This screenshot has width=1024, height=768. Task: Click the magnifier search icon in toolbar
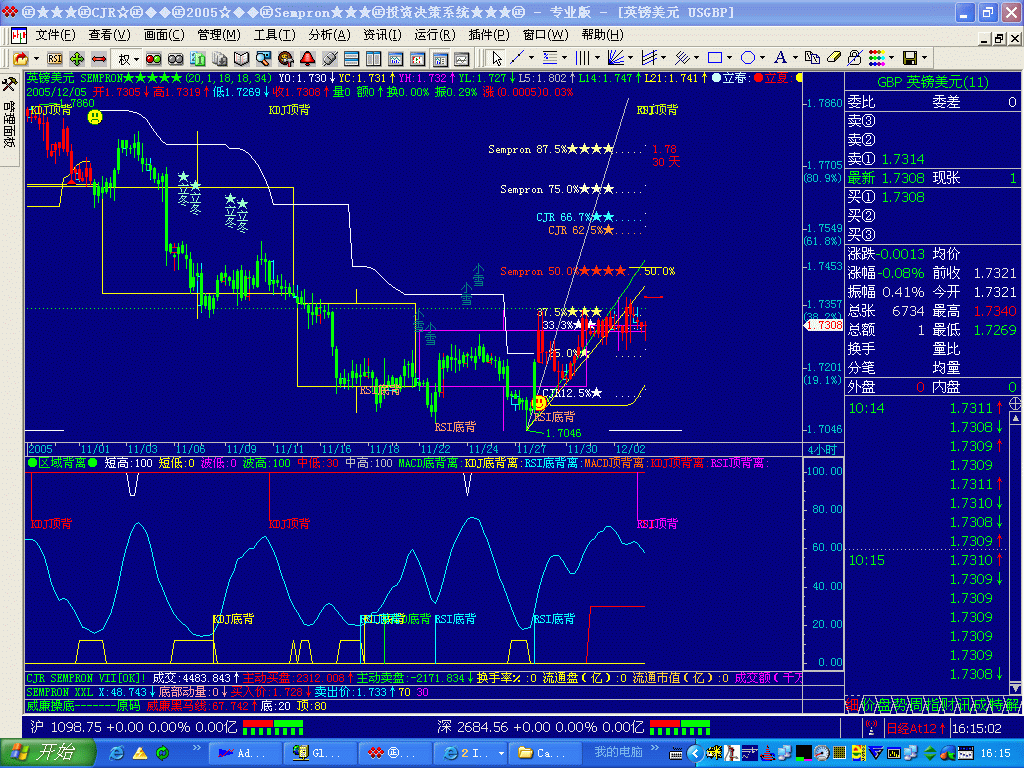(x=263, y=59)
